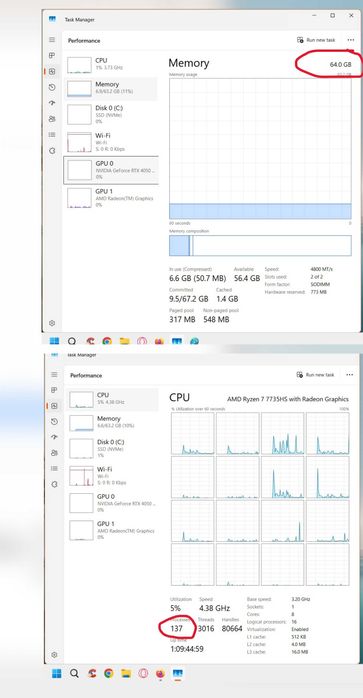Open Settings gear in CPU-view Task Manager
The width and height of the screenshot is (363, 698).
click(54, 655)
